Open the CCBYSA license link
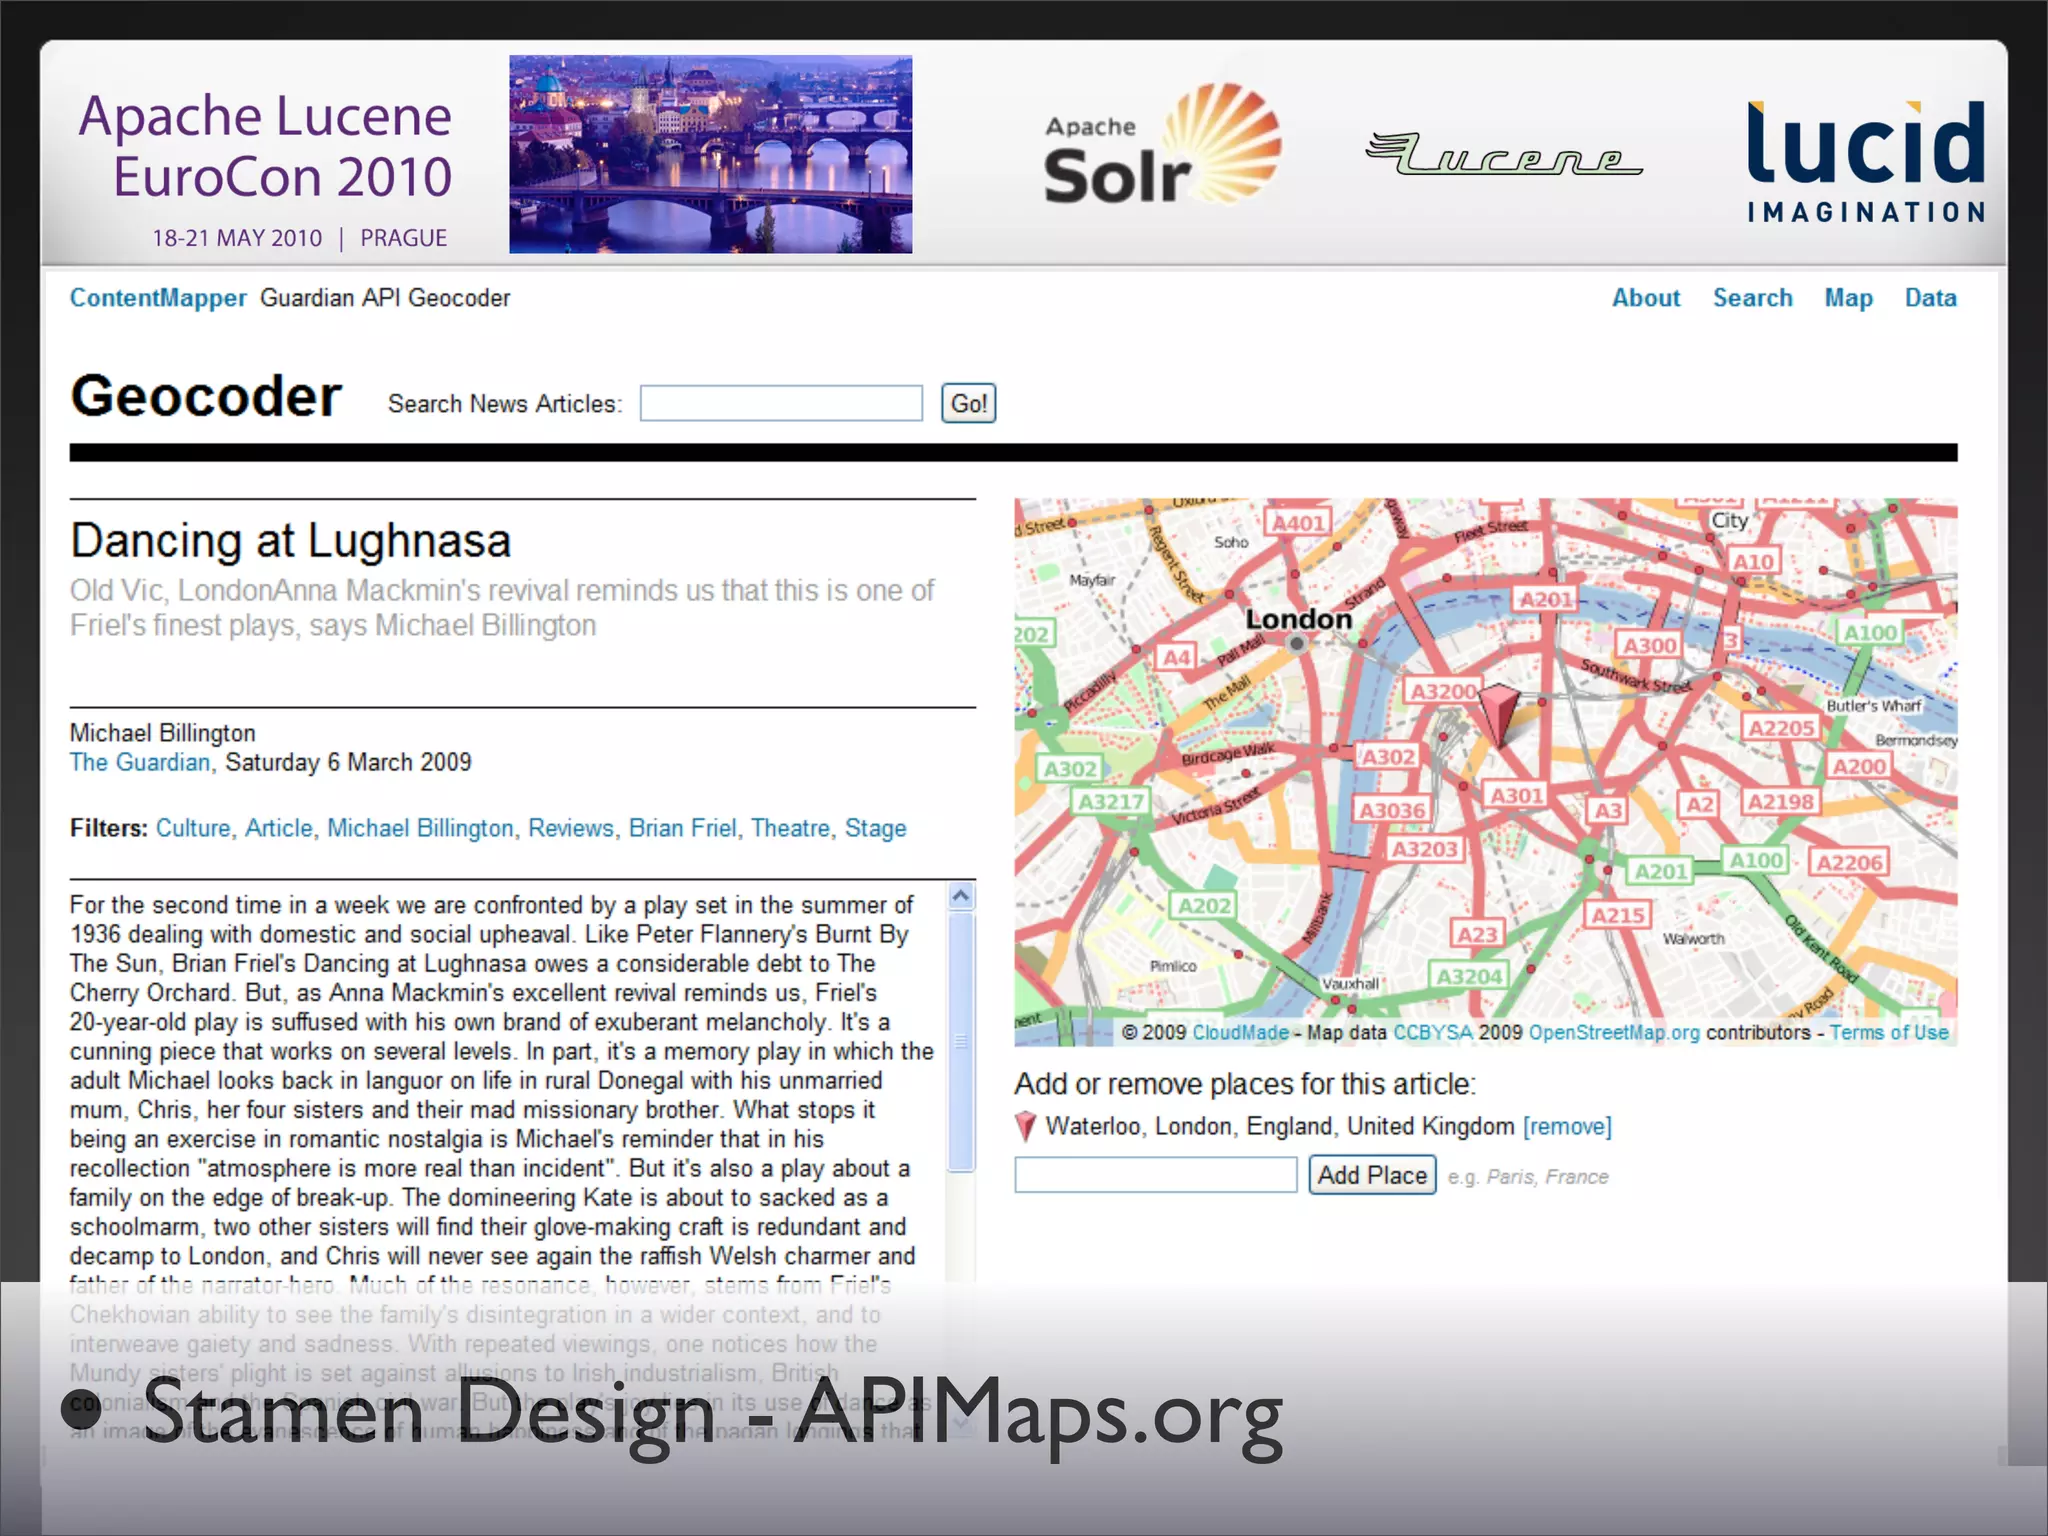Viewport: 2048px width, 1536px height. point(1432,1032)
